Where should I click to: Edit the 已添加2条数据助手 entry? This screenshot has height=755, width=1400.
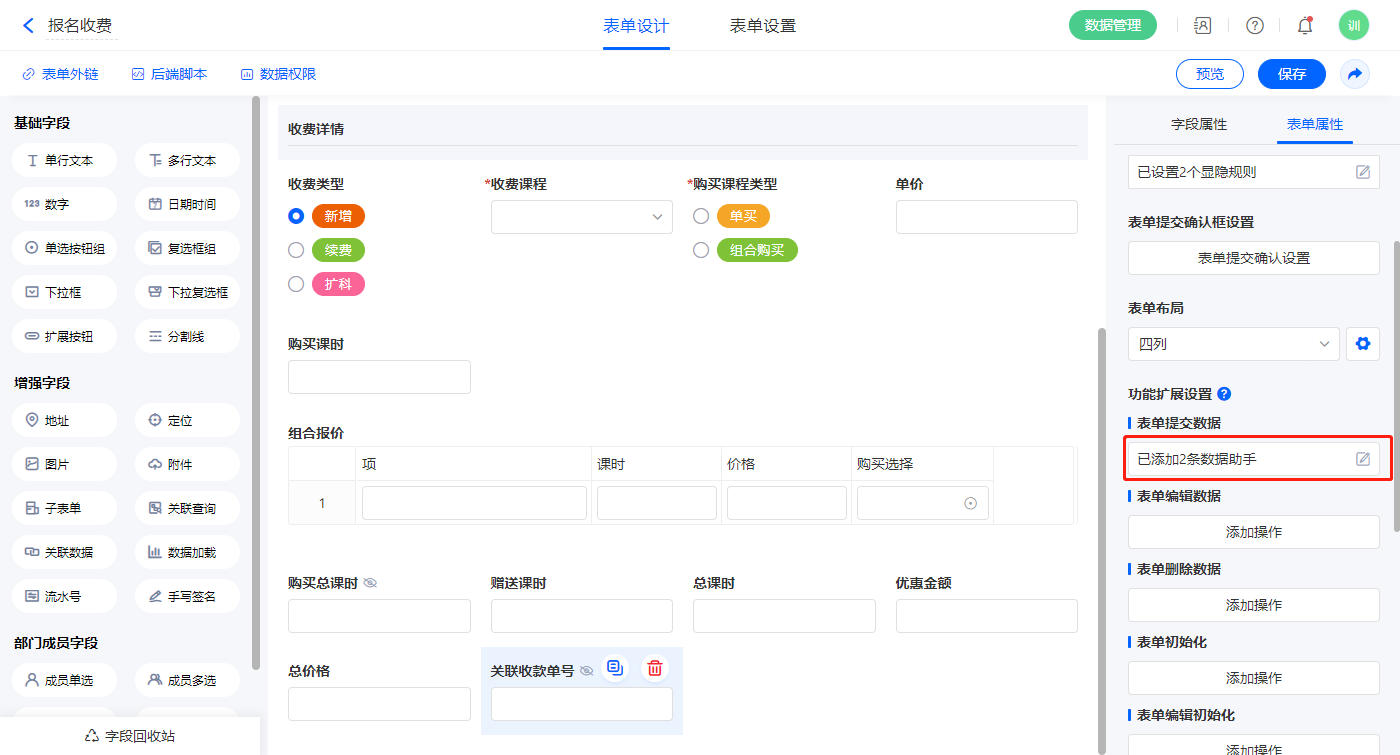1362,459
